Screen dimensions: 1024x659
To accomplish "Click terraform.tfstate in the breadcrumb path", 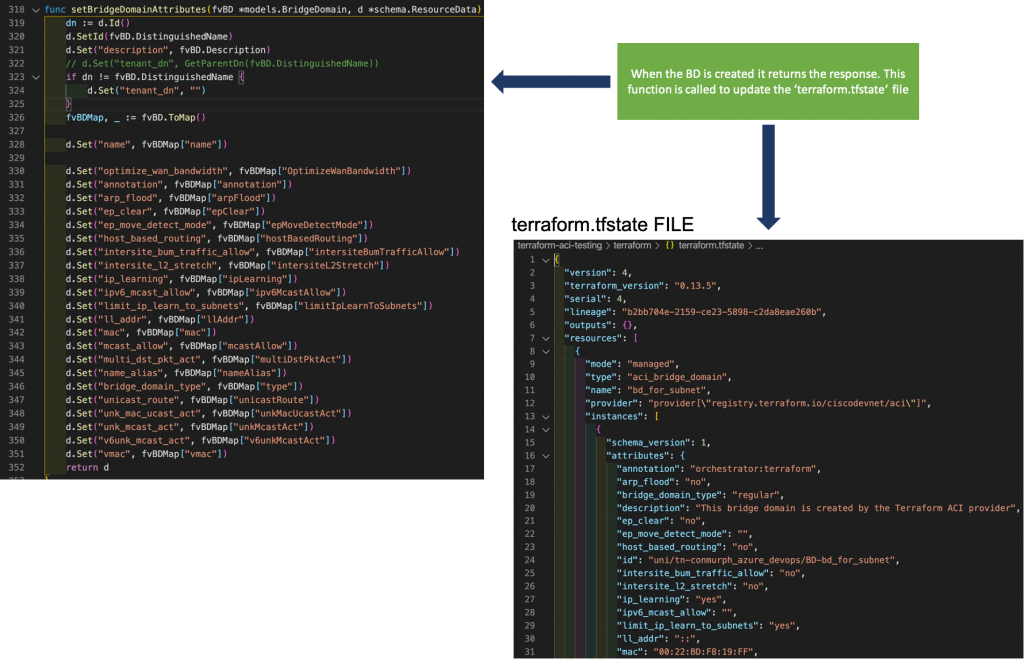I will (x=714, y=244).
